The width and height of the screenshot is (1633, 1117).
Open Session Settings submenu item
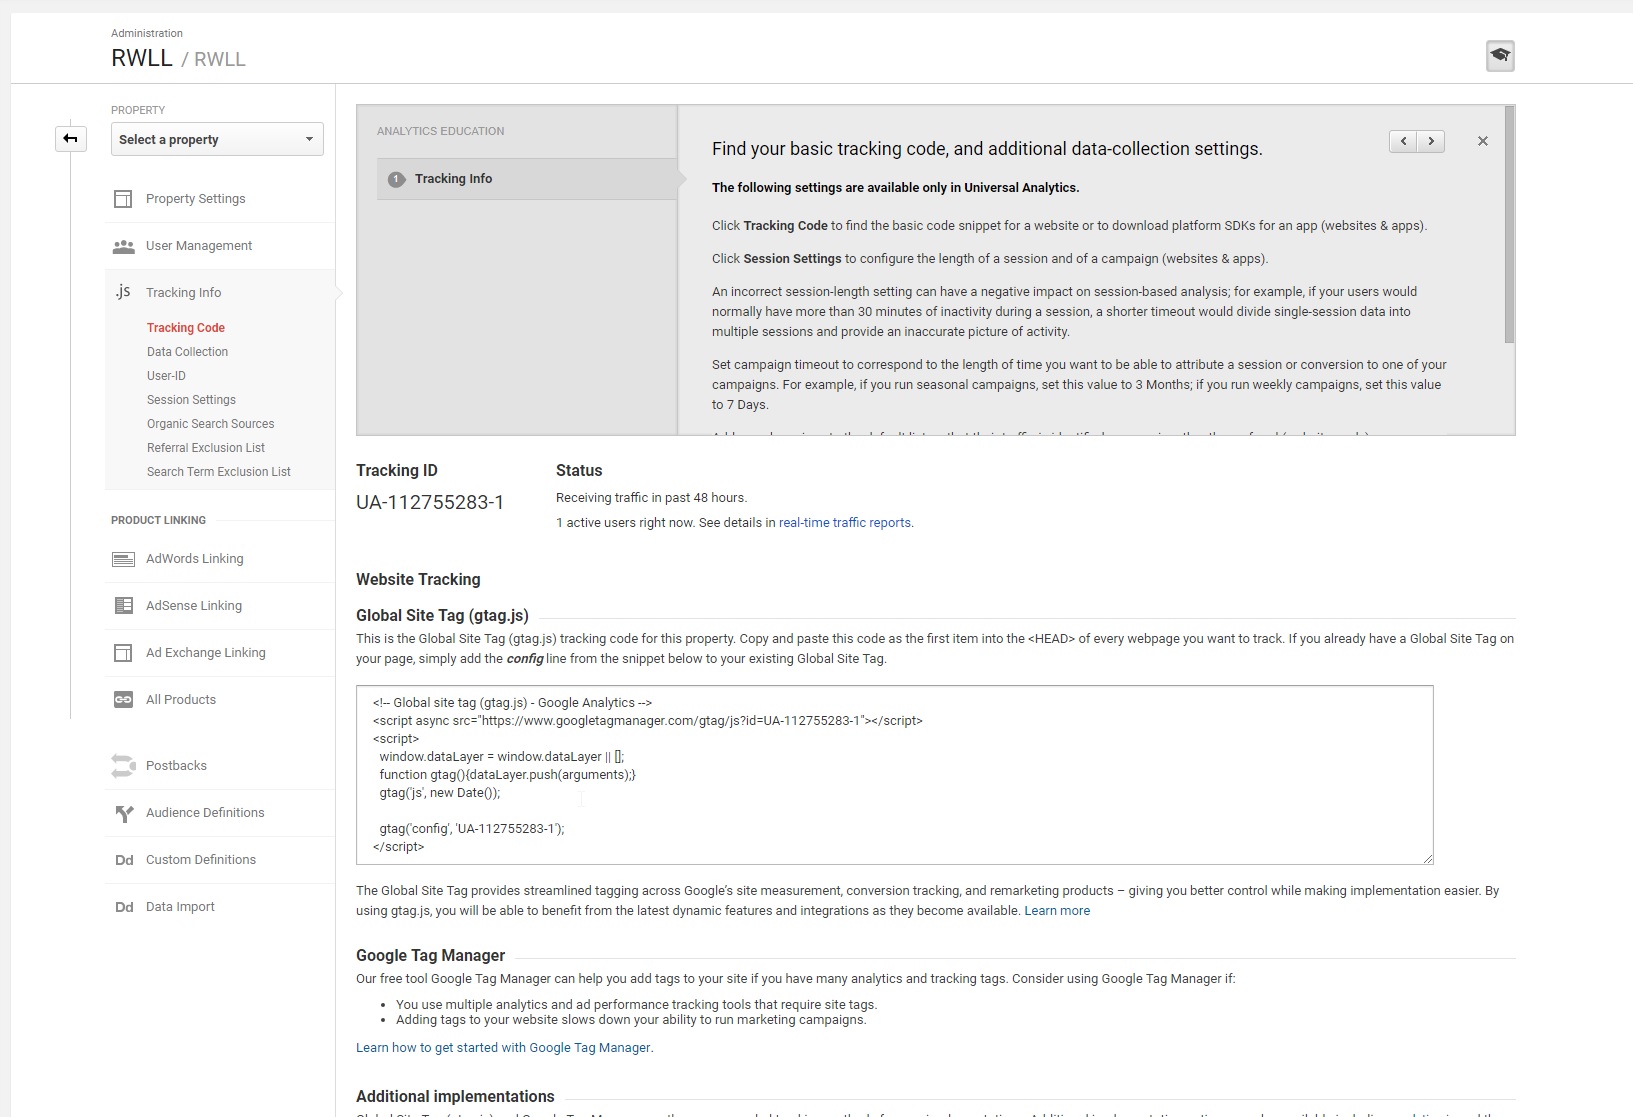tap(191, 400)
